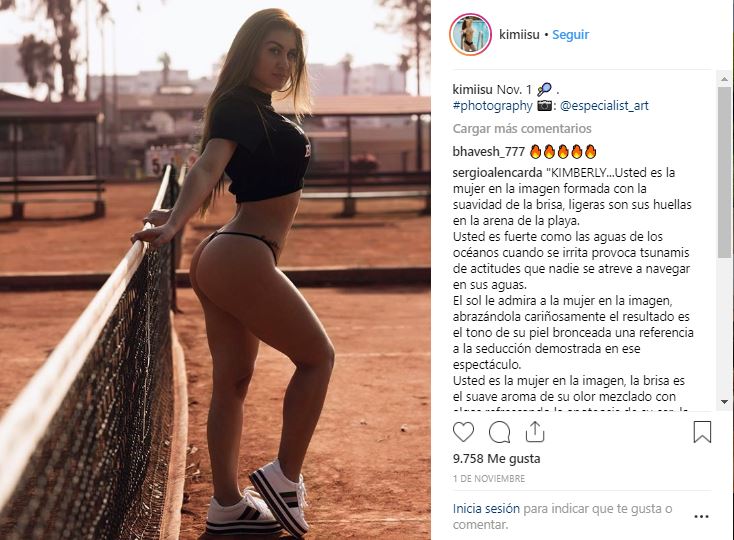734x540 pixels.
Task: Load more comments via Cargar más comentarios
Action: pos(522,129)
